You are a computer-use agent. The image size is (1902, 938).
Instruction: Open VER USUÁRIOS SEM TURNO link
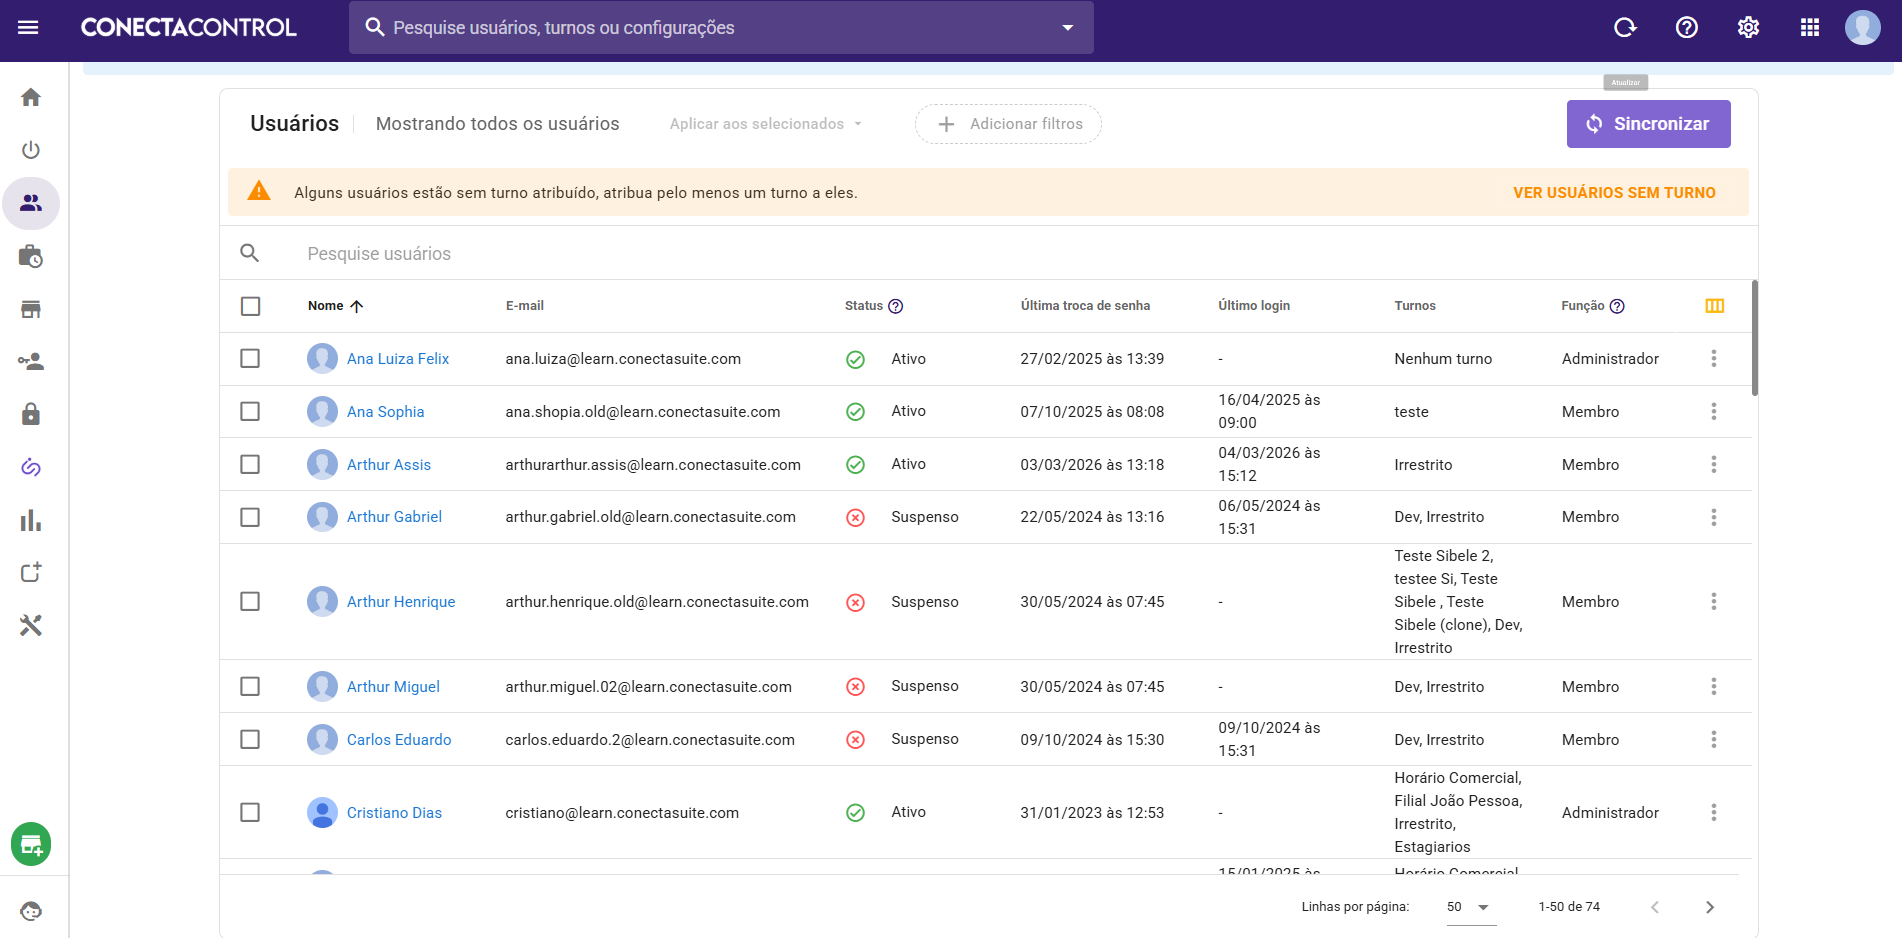click(x=1614, y=192)
